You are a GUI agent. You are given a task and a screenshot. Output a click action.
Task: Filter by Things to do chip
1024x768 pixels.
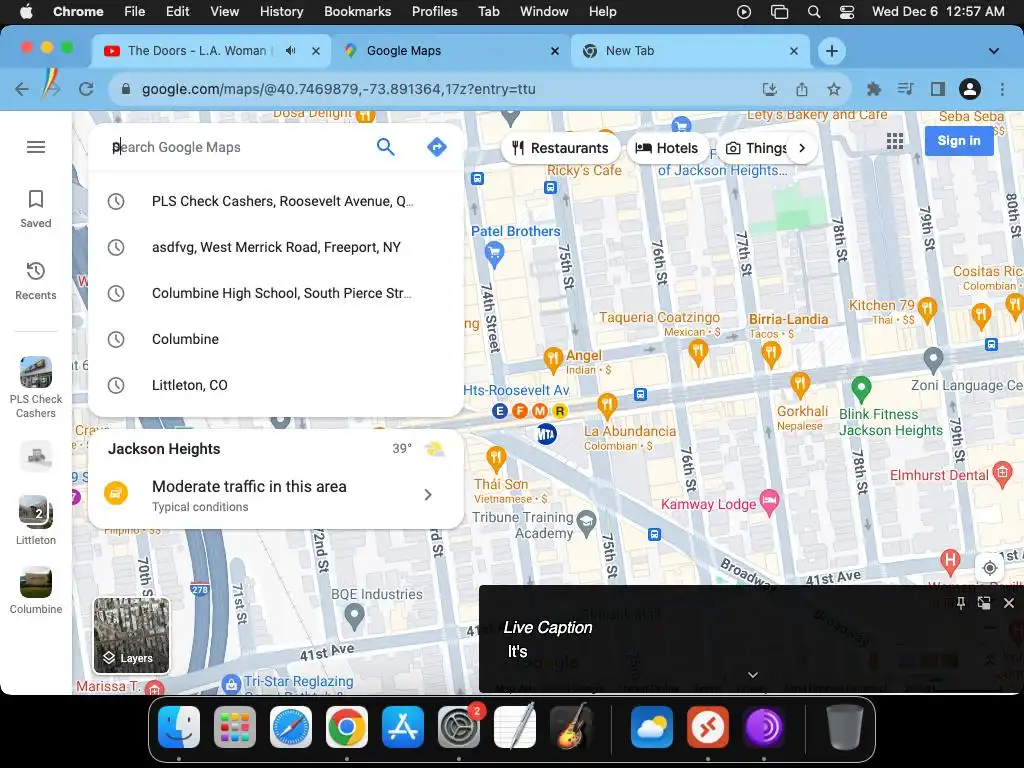click(x=756, y=148)
